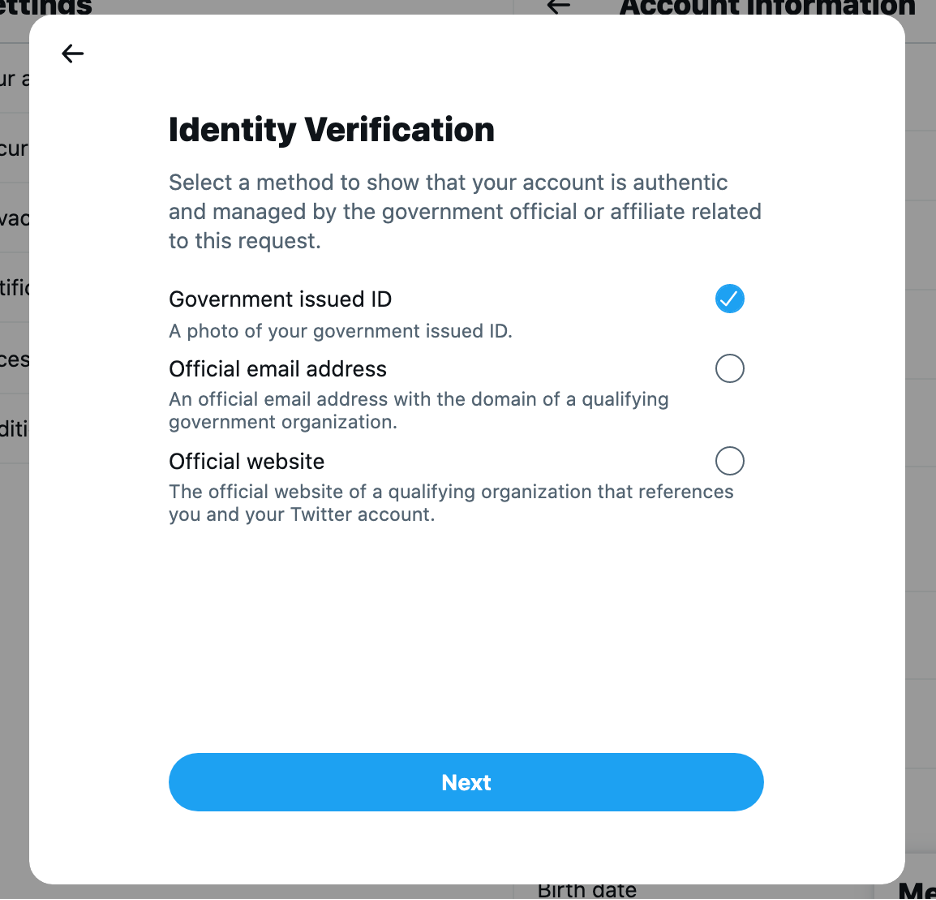Click the 'Government issued ID' option label
Viewport: 936px width, 900px height.
click(x=280, y=299)
